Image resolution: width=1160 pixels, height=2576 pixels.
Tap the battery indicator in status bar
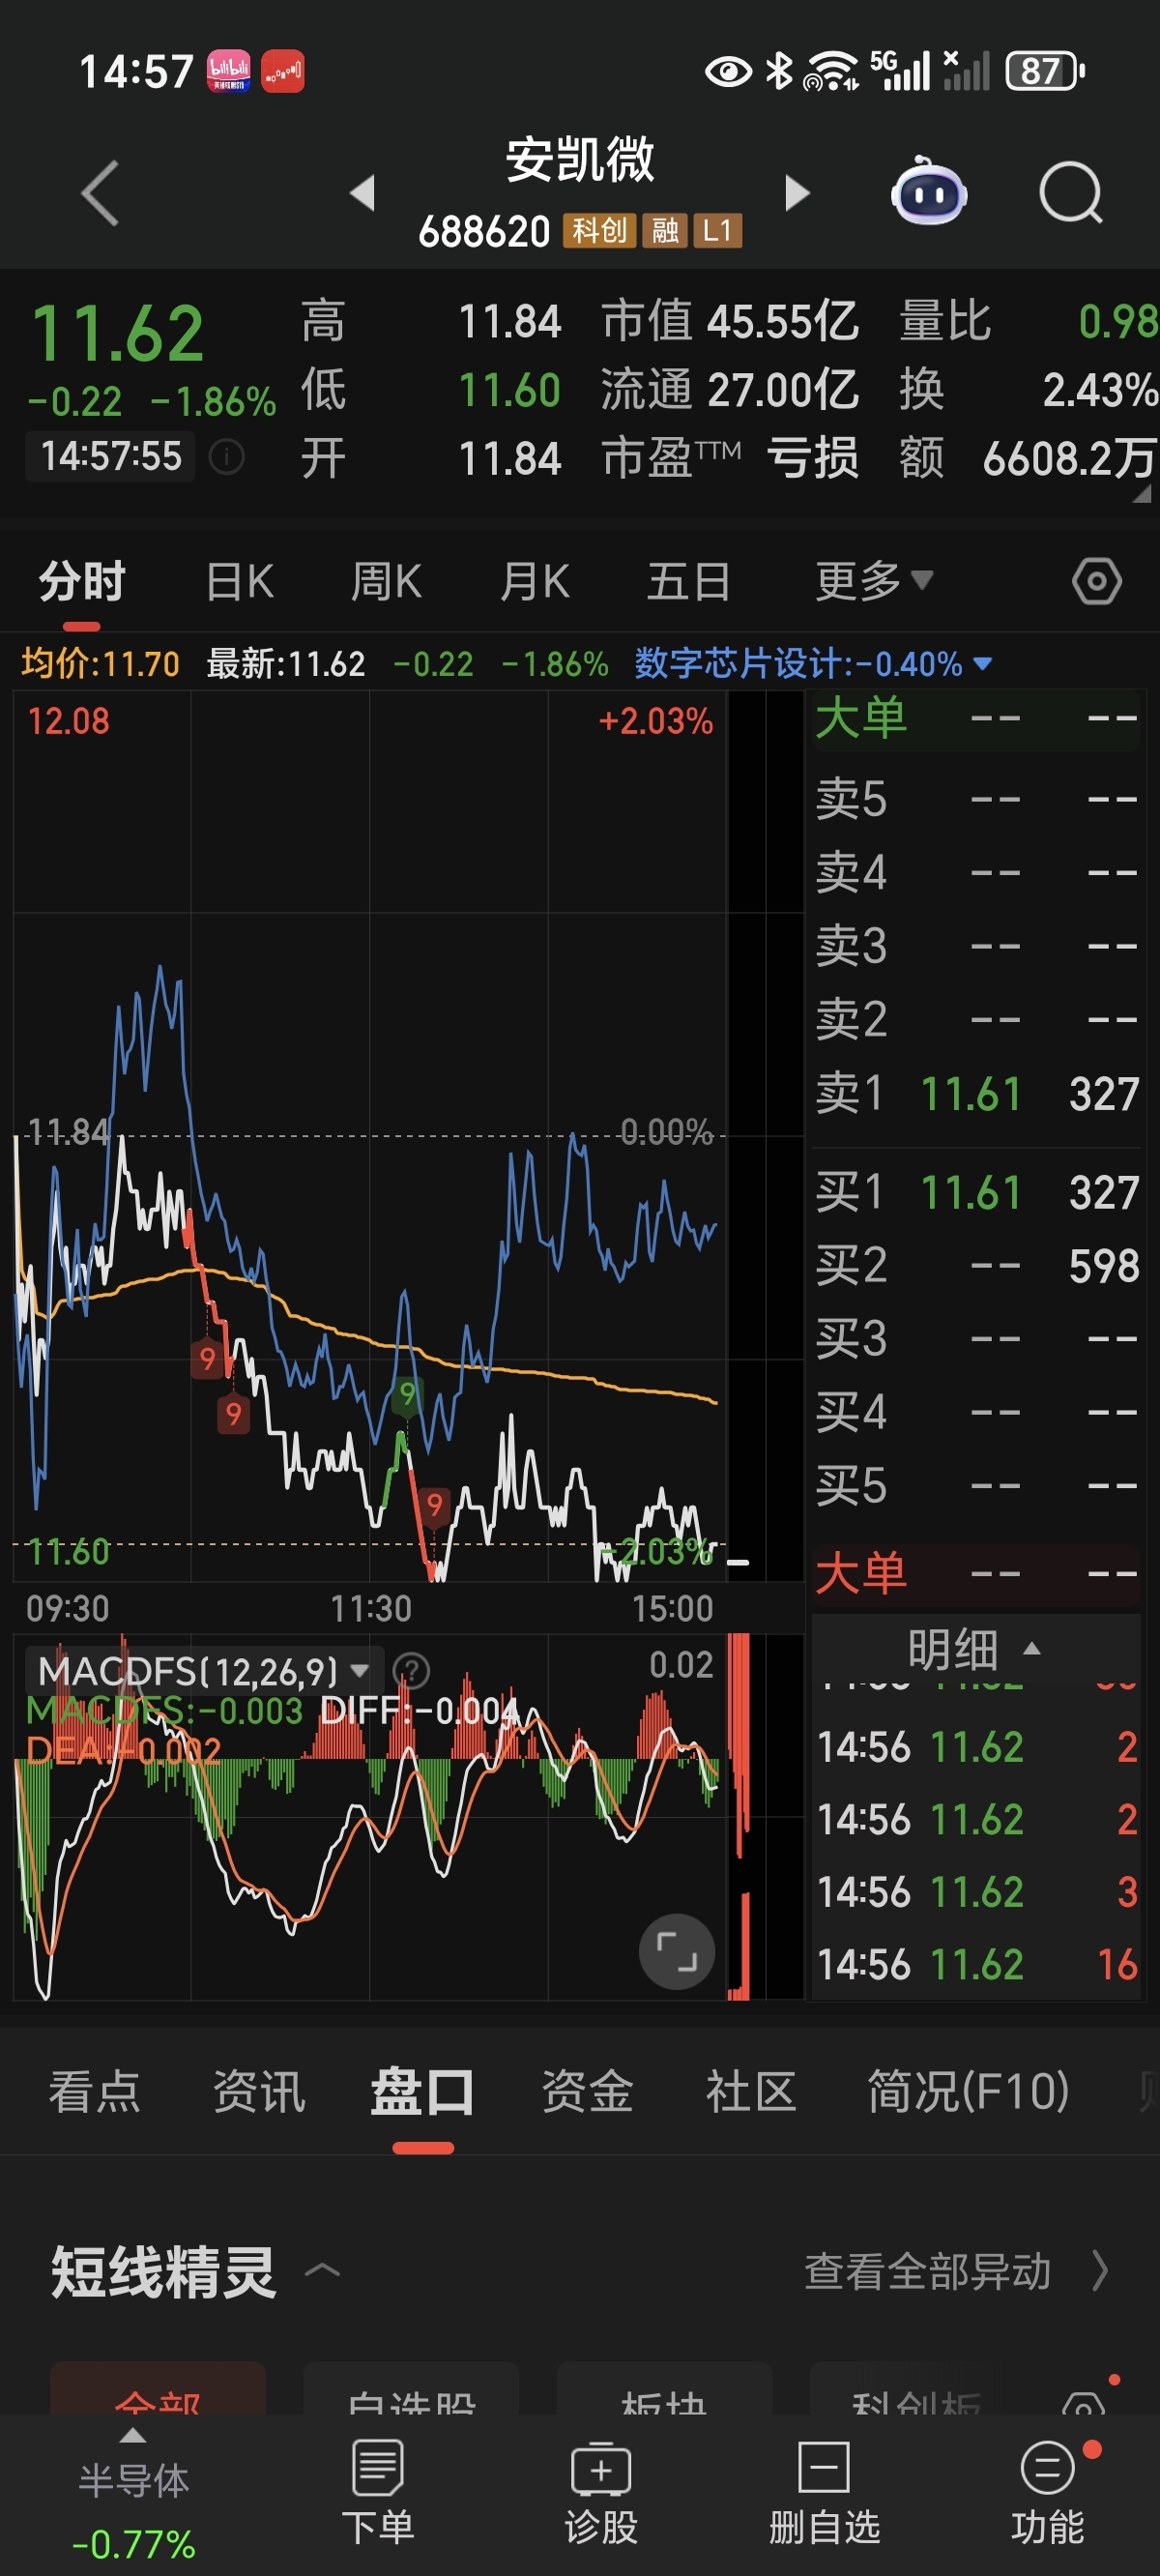click(x=1045, y=72)
